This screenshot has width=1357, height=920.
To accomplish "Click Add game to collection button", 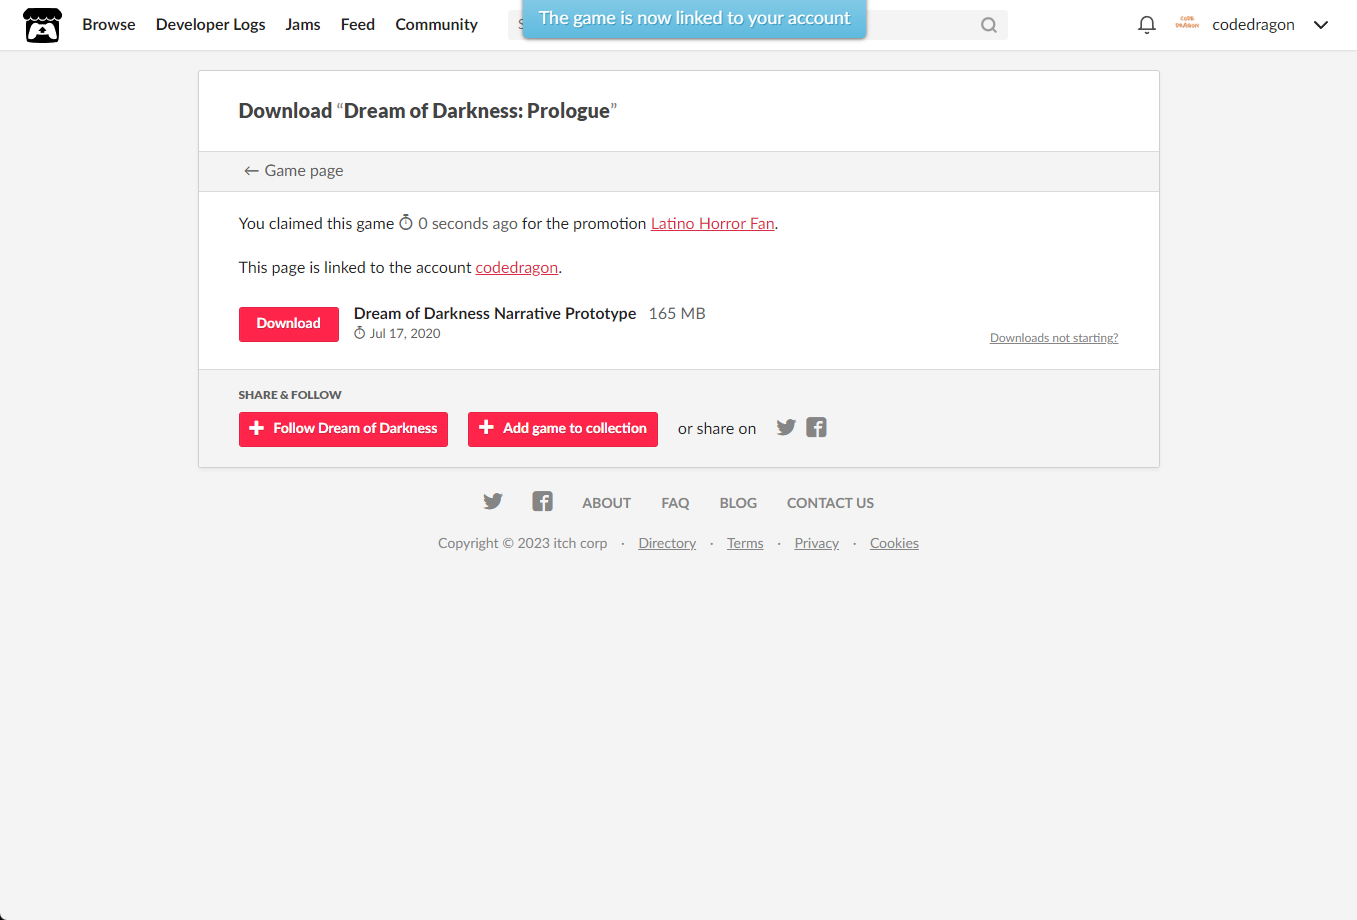I will pos(563,429).
